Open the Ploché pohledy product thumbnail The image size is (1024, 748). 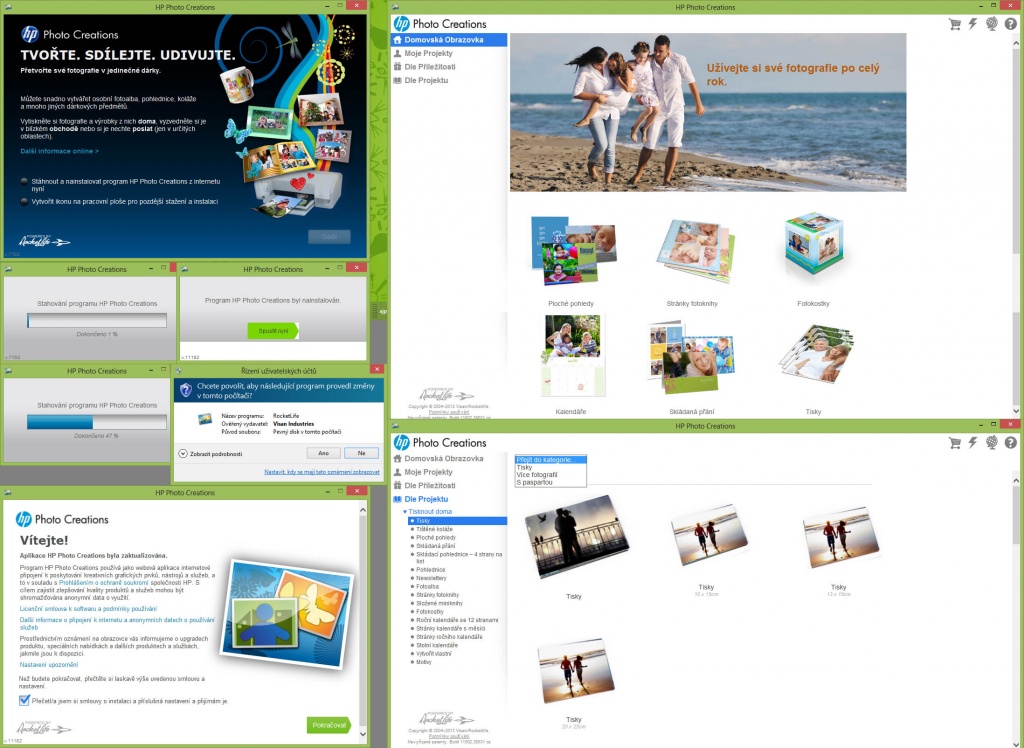[x=573, y=252]
